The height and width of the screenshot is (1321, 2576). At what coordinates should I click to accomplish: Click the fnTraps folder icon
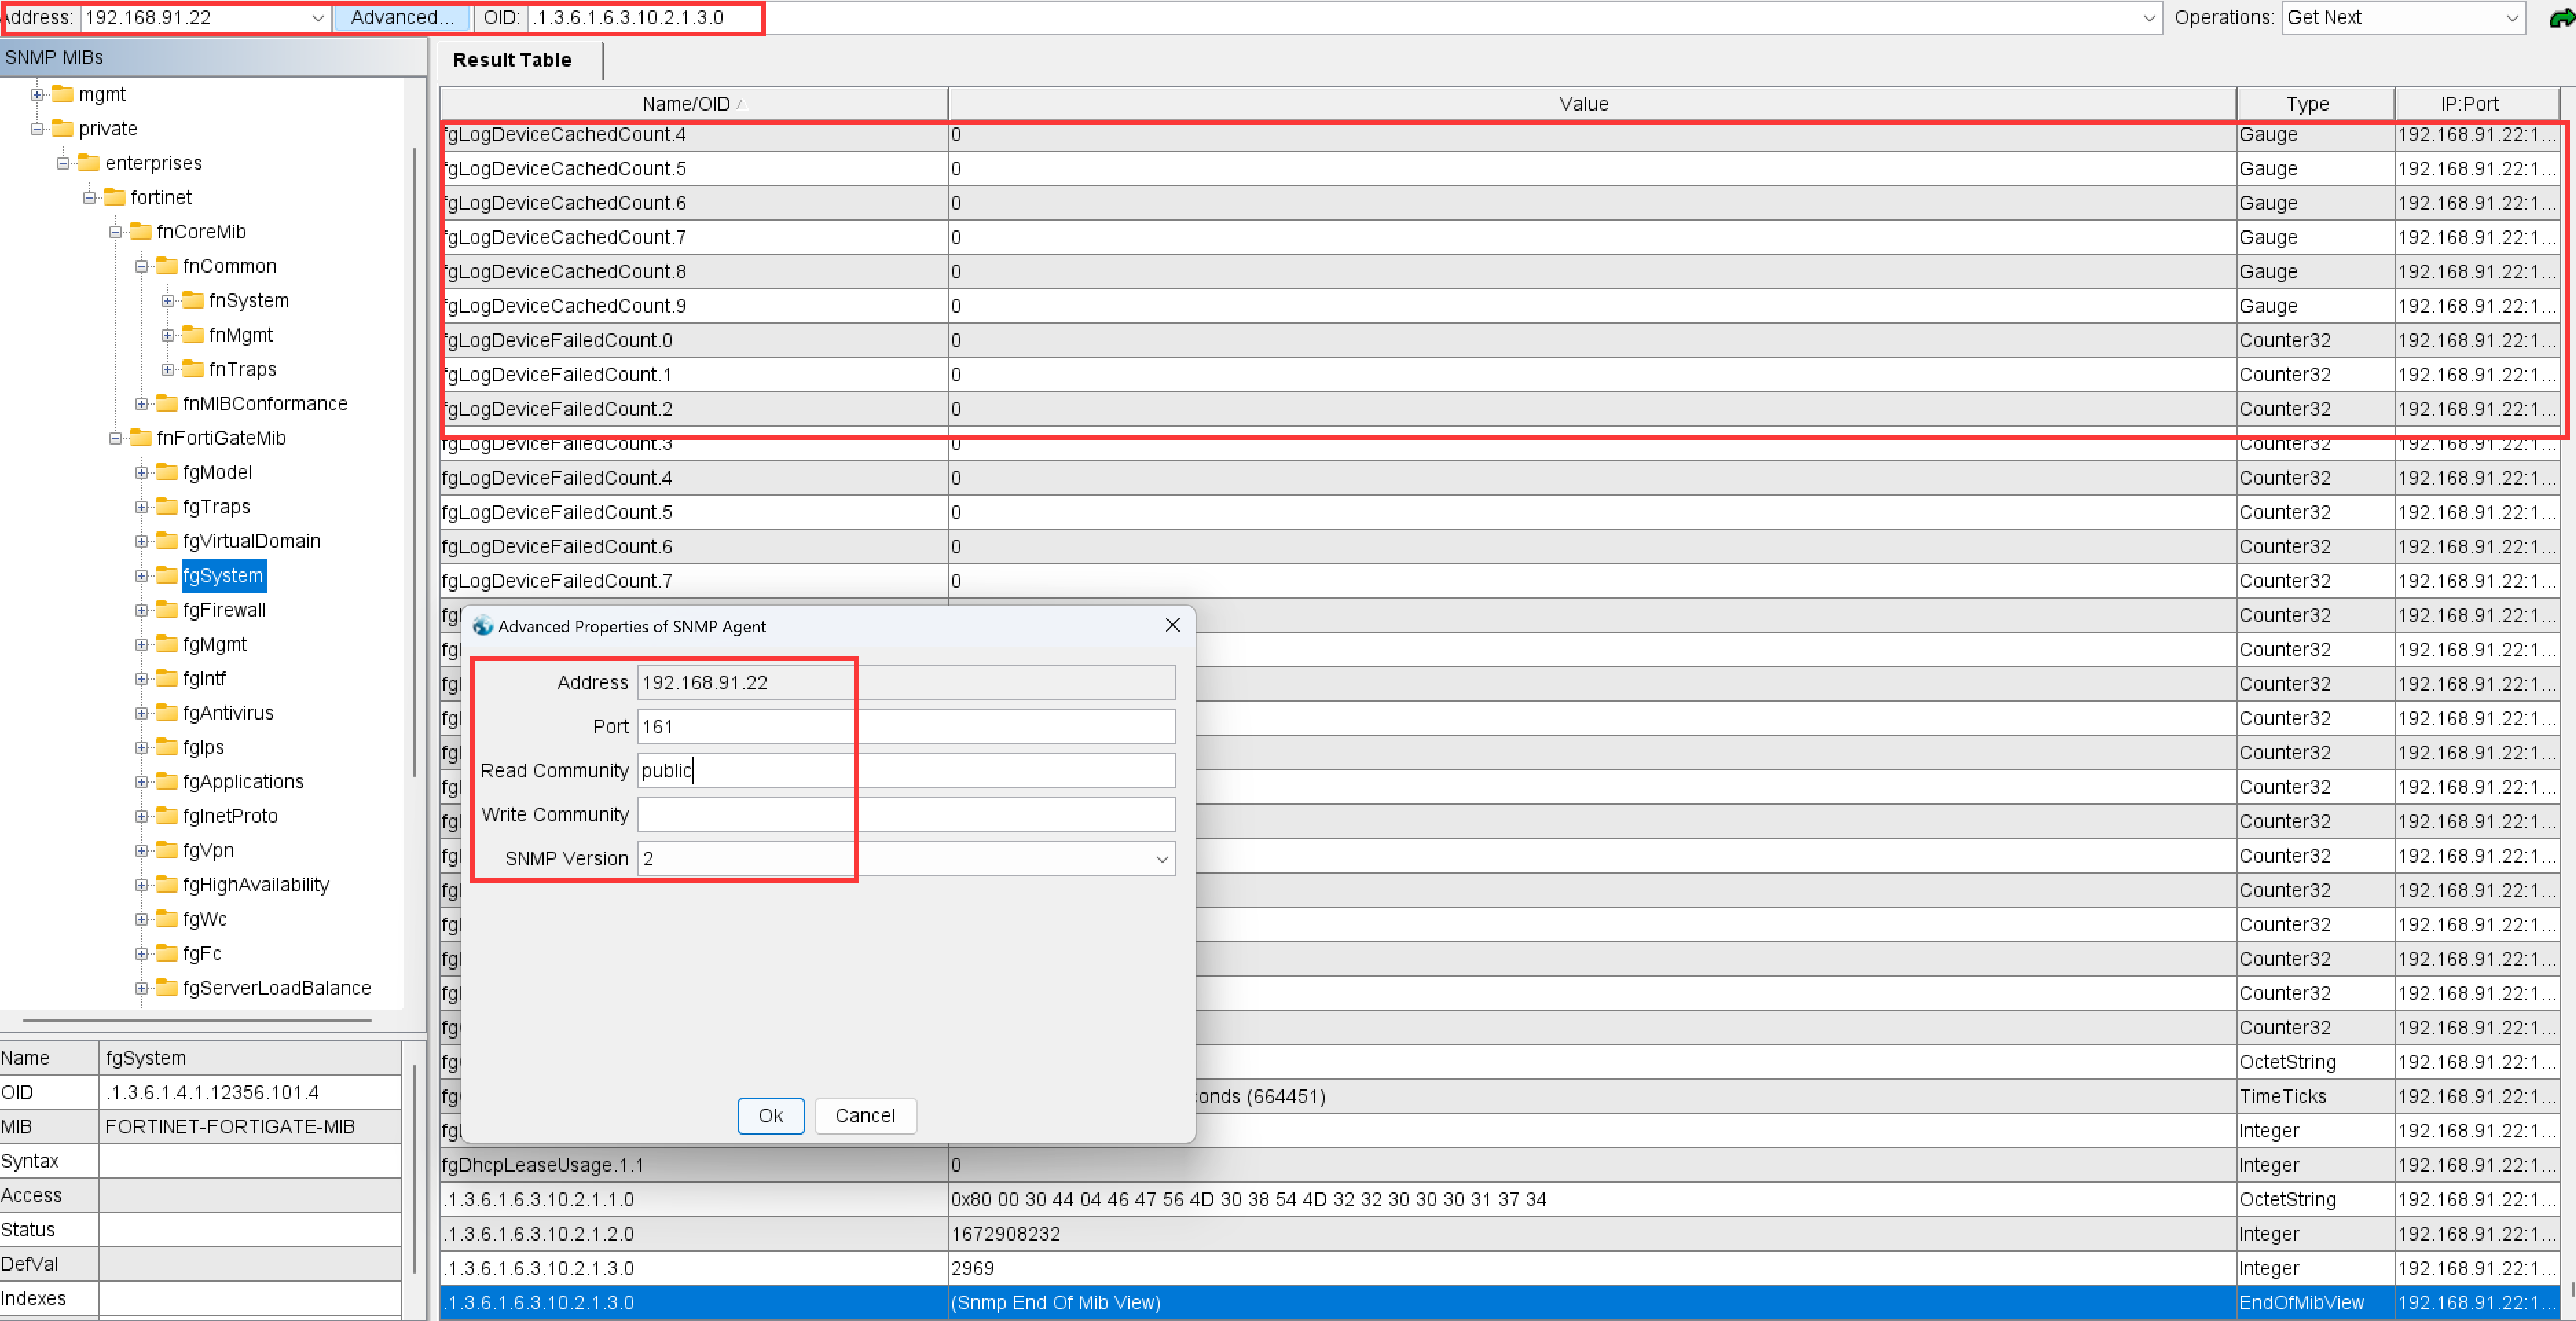[193, 369]
